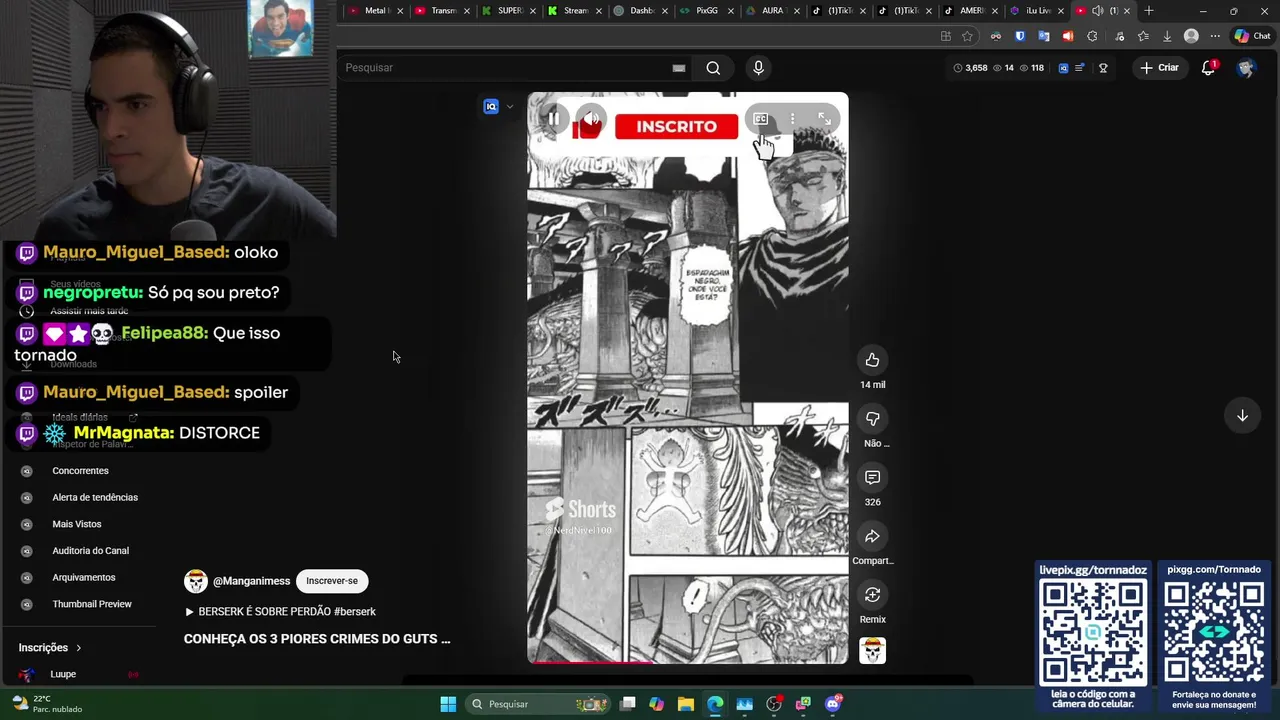
Task: Open Concorrentes in the sidebar
Action: [x=80, y=471]
